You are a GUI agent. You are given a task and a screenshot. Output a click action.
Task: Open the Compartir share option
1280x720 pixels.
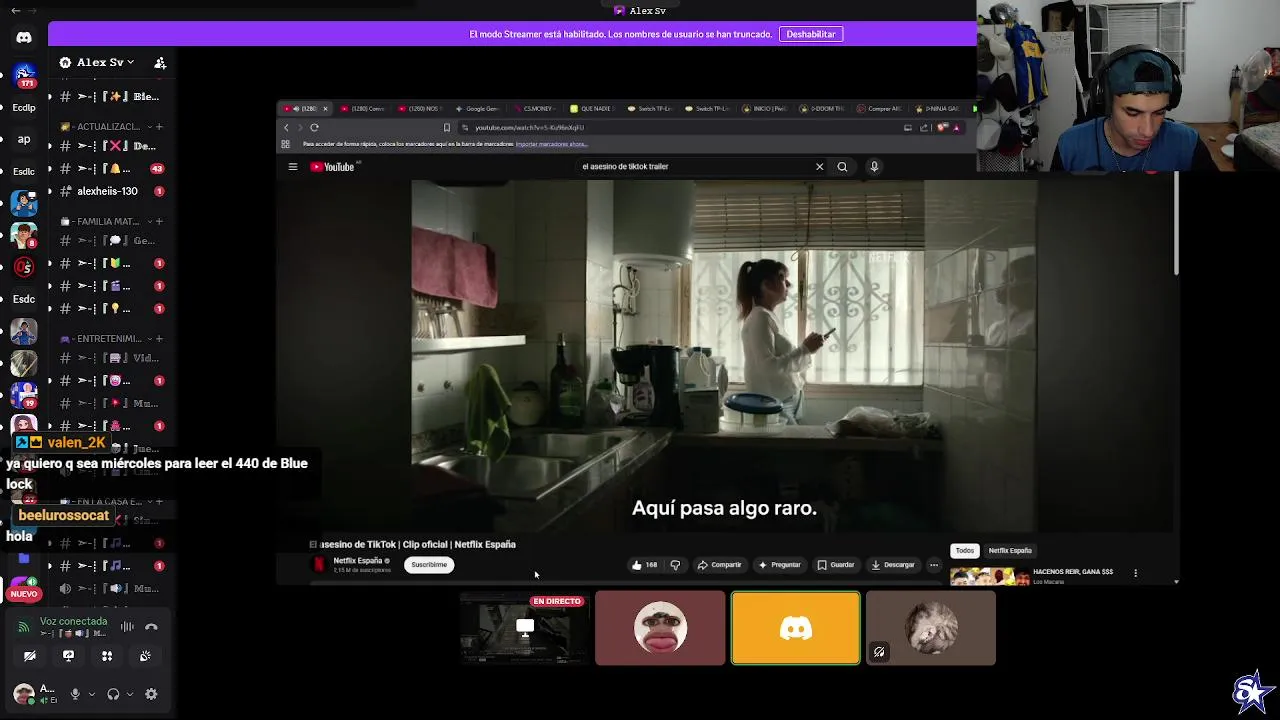coord(719,565)
